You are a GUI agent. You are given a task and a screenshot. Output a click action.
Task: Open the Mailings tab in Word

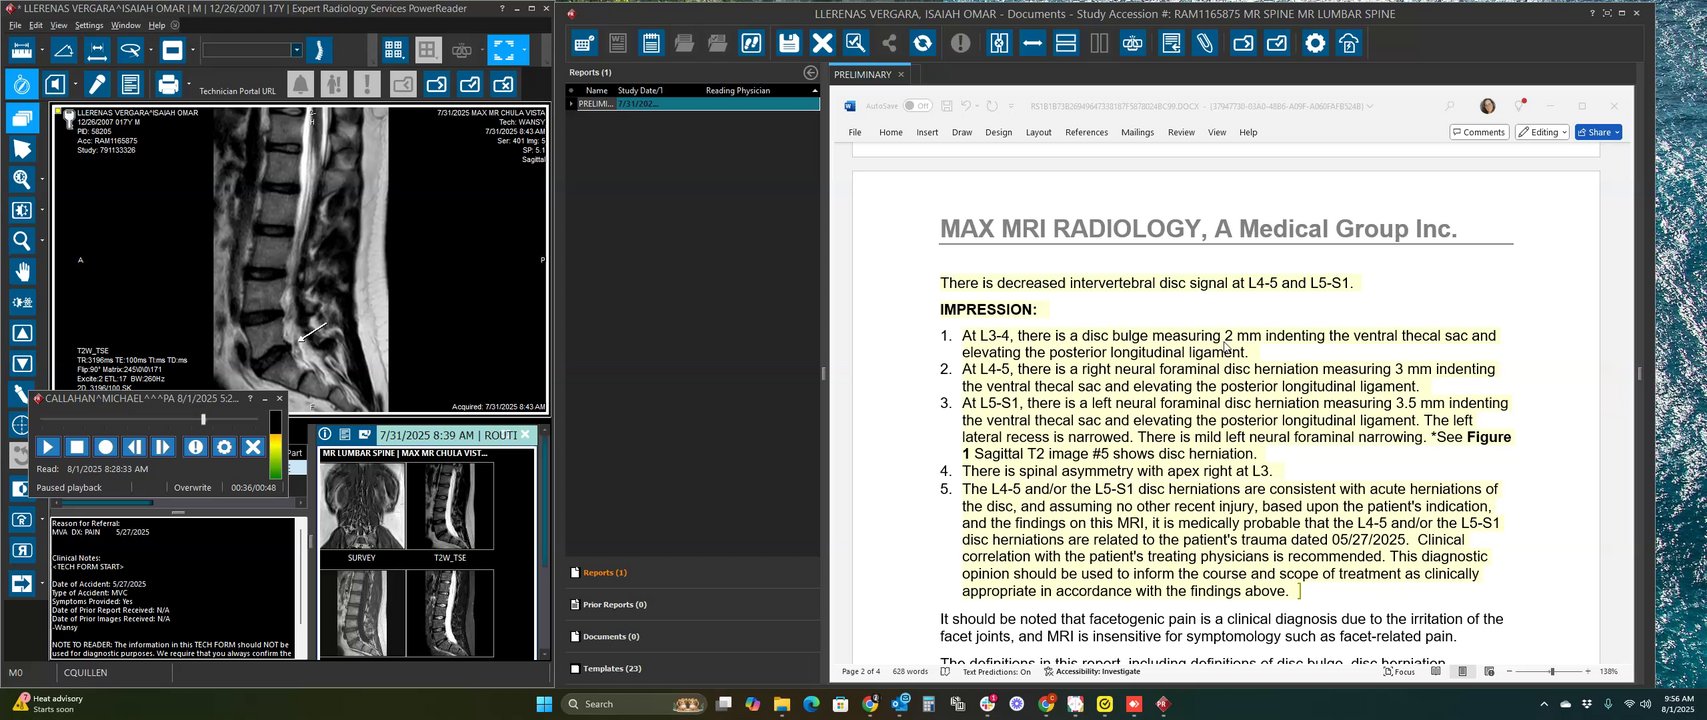[x=1137, y=132]
